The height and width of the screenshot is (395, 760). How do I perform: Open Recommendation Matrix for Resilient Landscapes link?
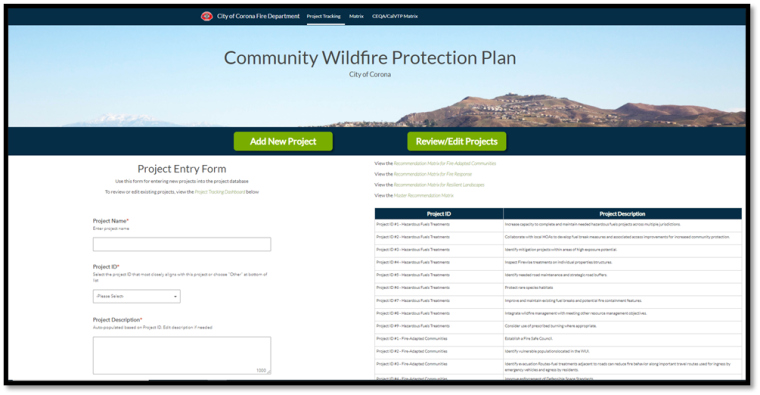[439, 185]
